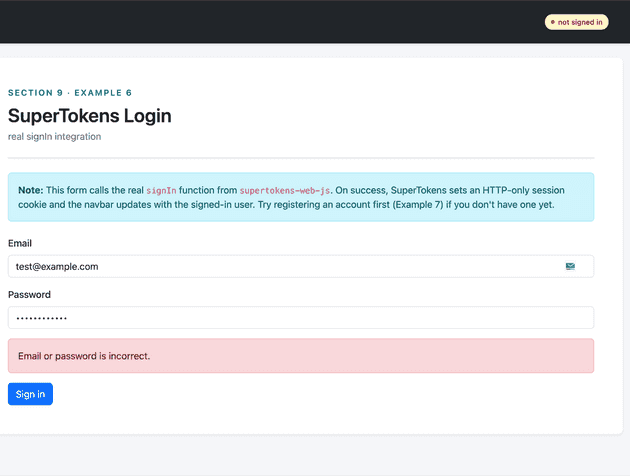Click the supertokens-web-js code text

click(285, 190)
